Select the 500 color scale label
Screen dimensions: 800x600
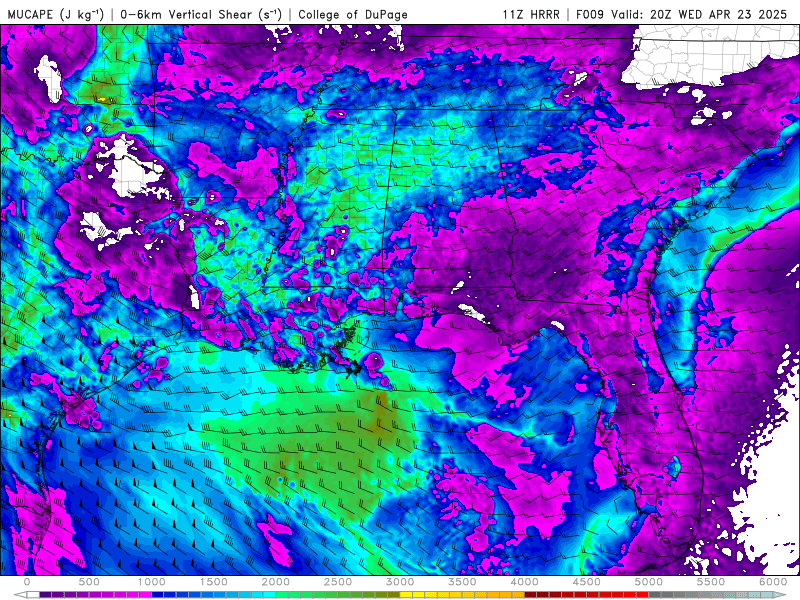[x=89, y=582]
